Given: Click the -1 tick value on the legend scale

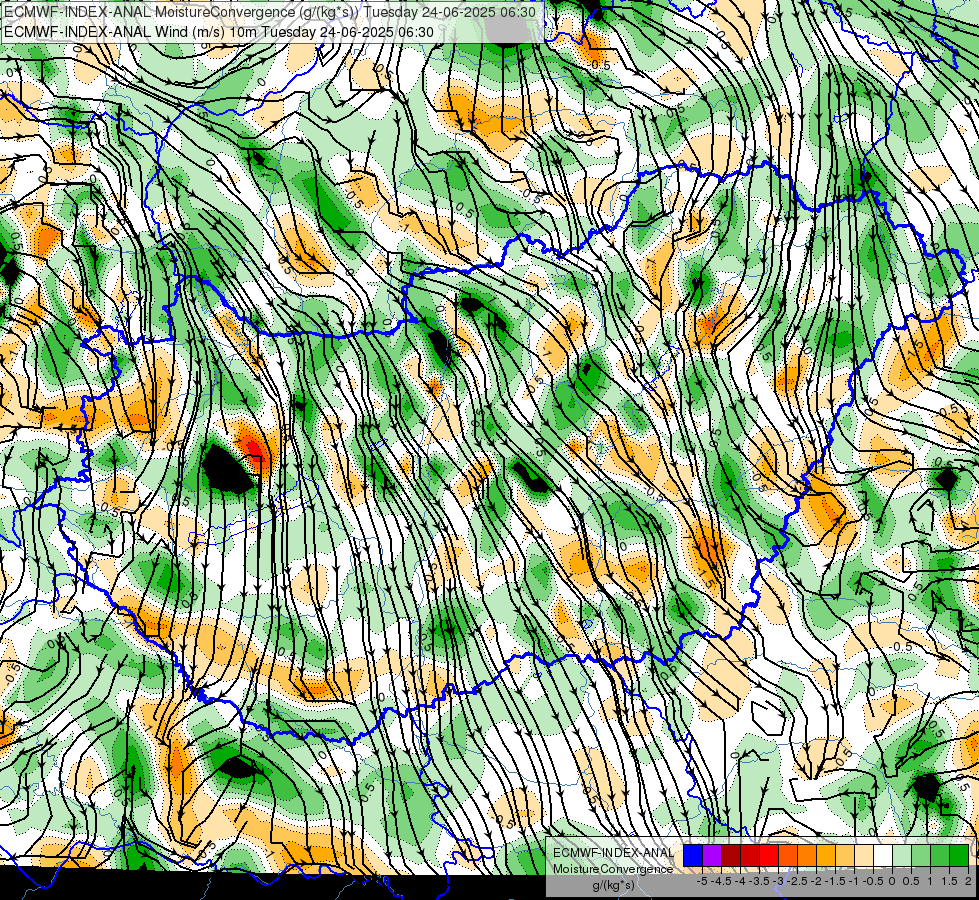Looking at the screenshot, I should [x=854, y=881].
